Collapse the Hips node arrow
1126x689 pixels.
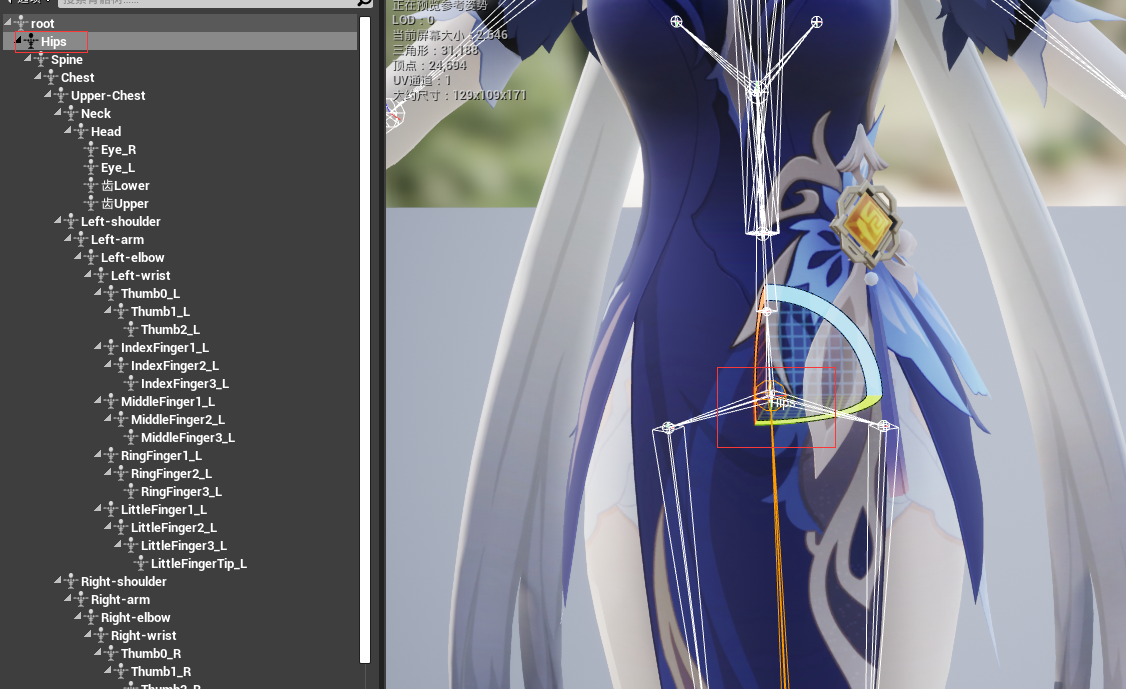point(18,40)
